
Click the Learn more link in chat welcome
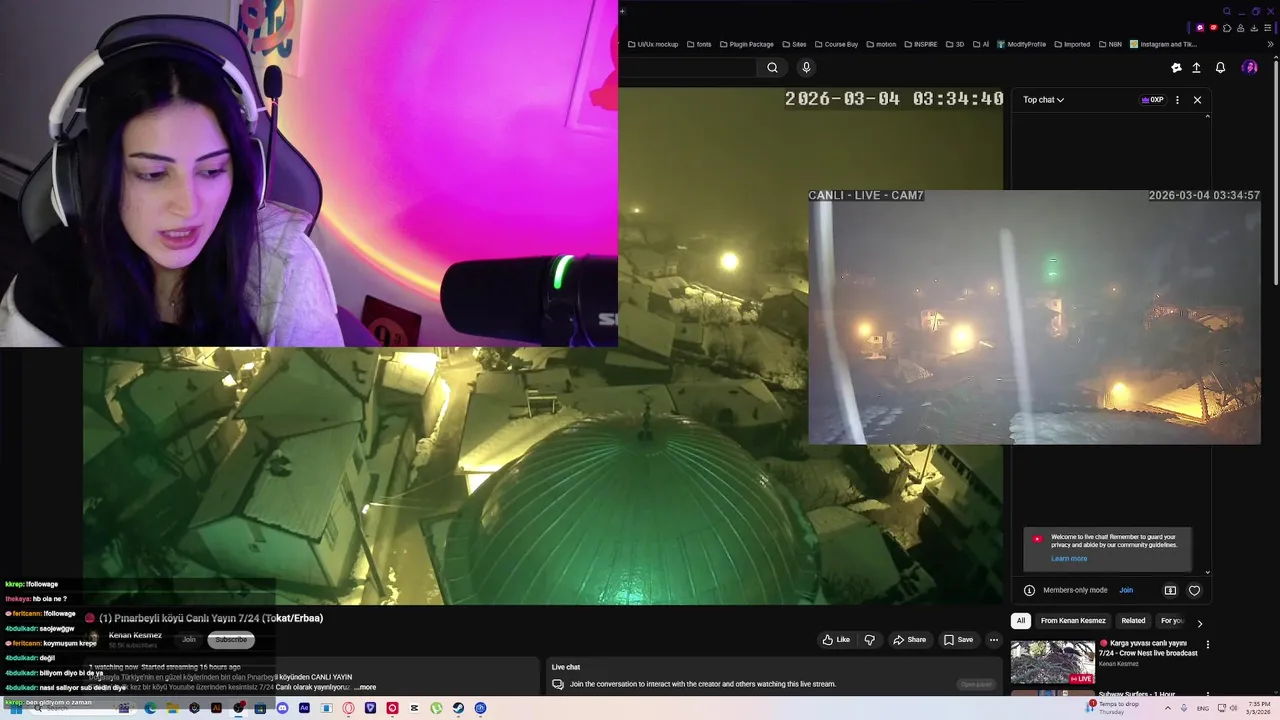pyautogui.click(x=1069, y=558)
